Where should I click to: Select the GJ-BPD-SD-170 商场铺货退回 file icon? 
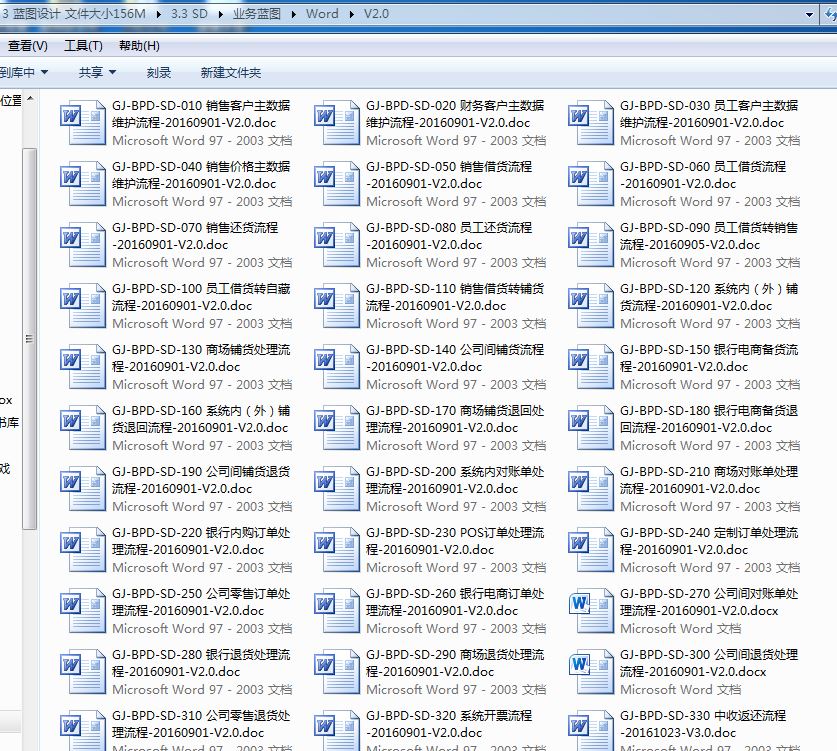336,428
